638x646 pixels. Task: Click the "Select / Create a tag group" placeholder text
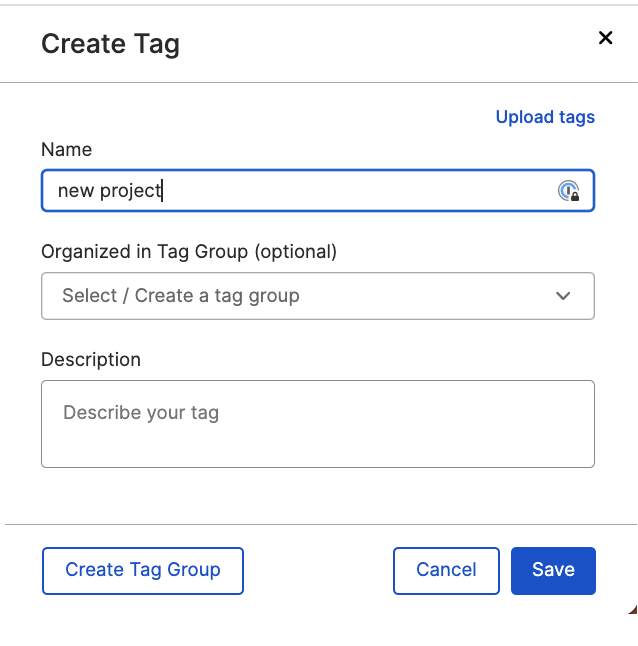pyautogui.click(x=180, y=296)
